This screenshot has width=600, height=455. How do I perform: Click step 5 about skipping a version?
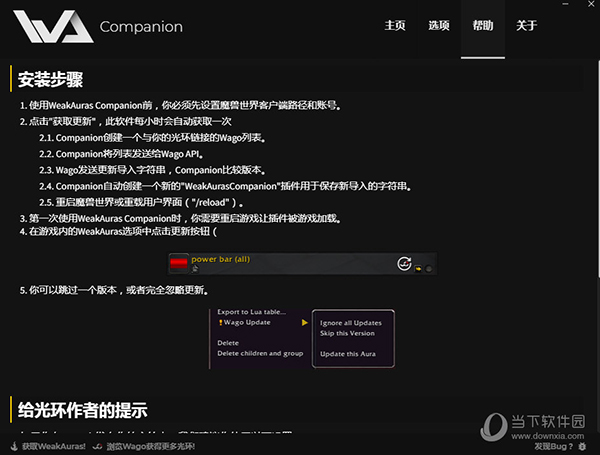[x=114, y=290]
